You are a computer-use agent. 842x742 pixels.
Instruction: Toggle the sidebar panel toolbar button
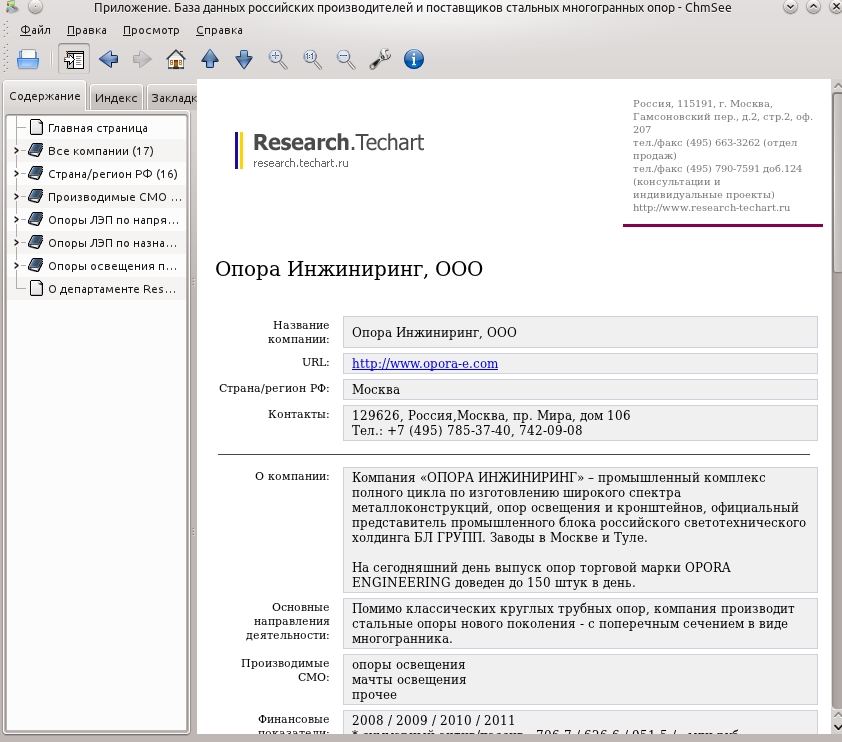coord(74,59)
